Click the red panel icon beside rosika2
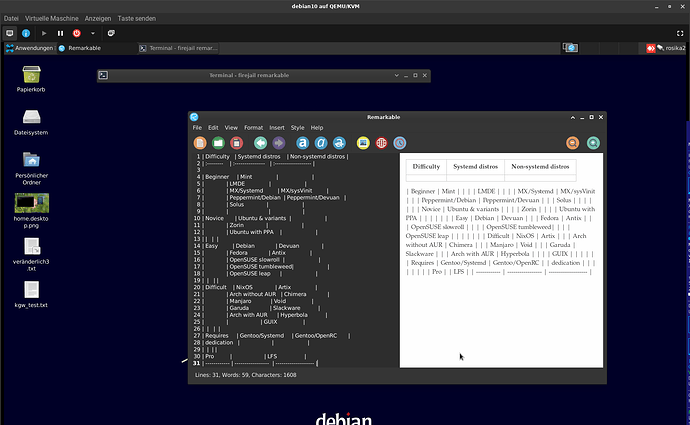Screen dimensions: 690x425 (x=651, y=48)
